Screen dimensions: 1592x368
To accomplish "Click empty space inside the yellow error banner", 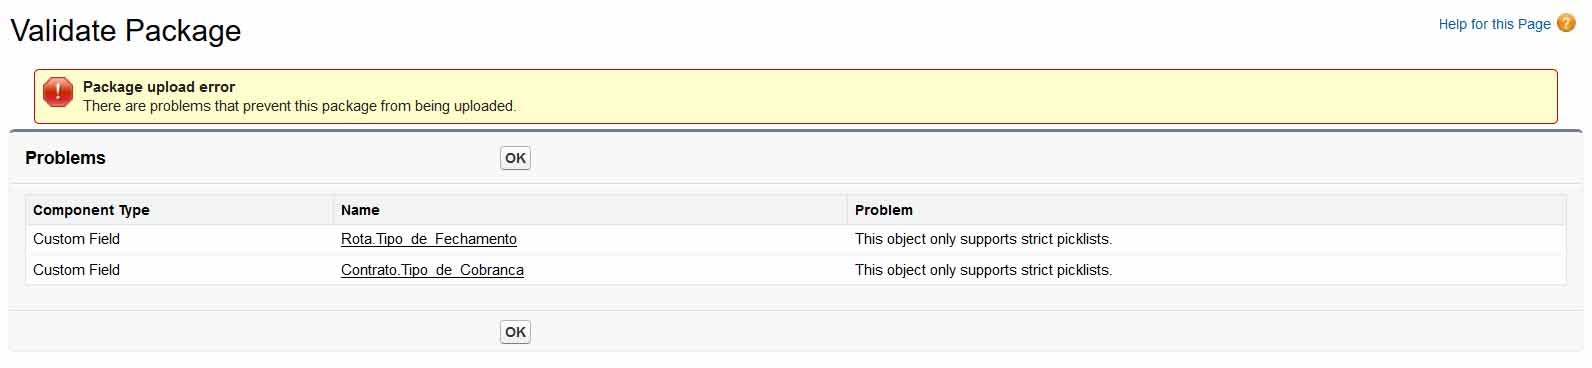I will coord(1000,96).
